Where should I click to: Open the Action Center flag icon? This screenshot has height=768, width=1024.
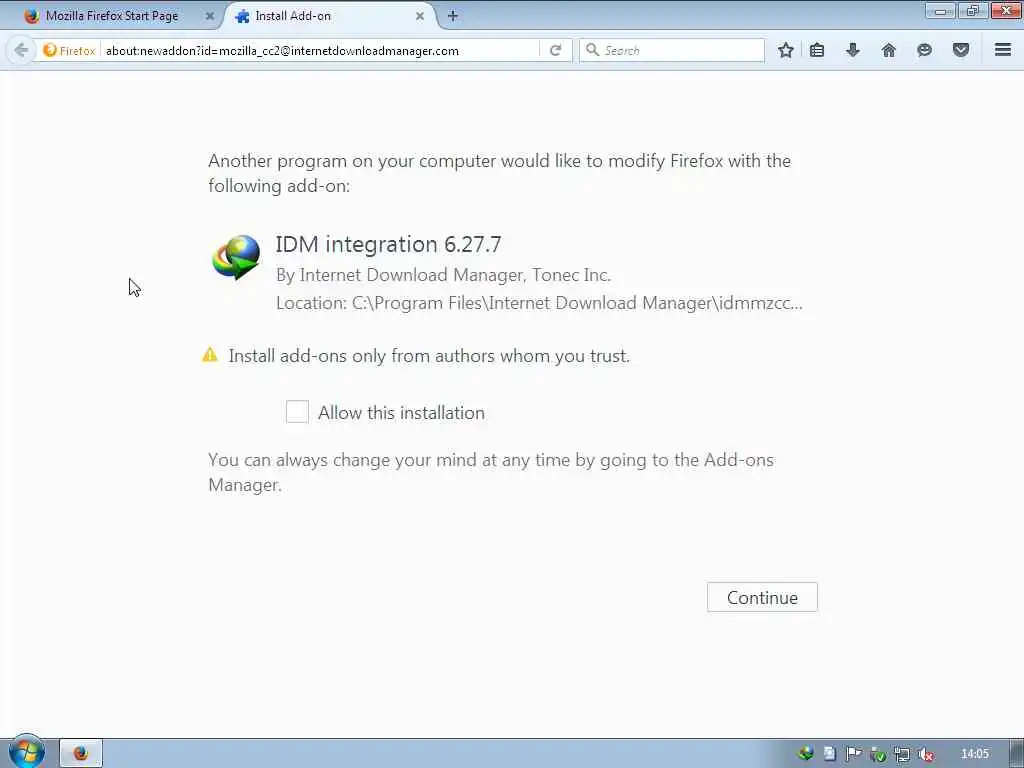pos(853,754)
